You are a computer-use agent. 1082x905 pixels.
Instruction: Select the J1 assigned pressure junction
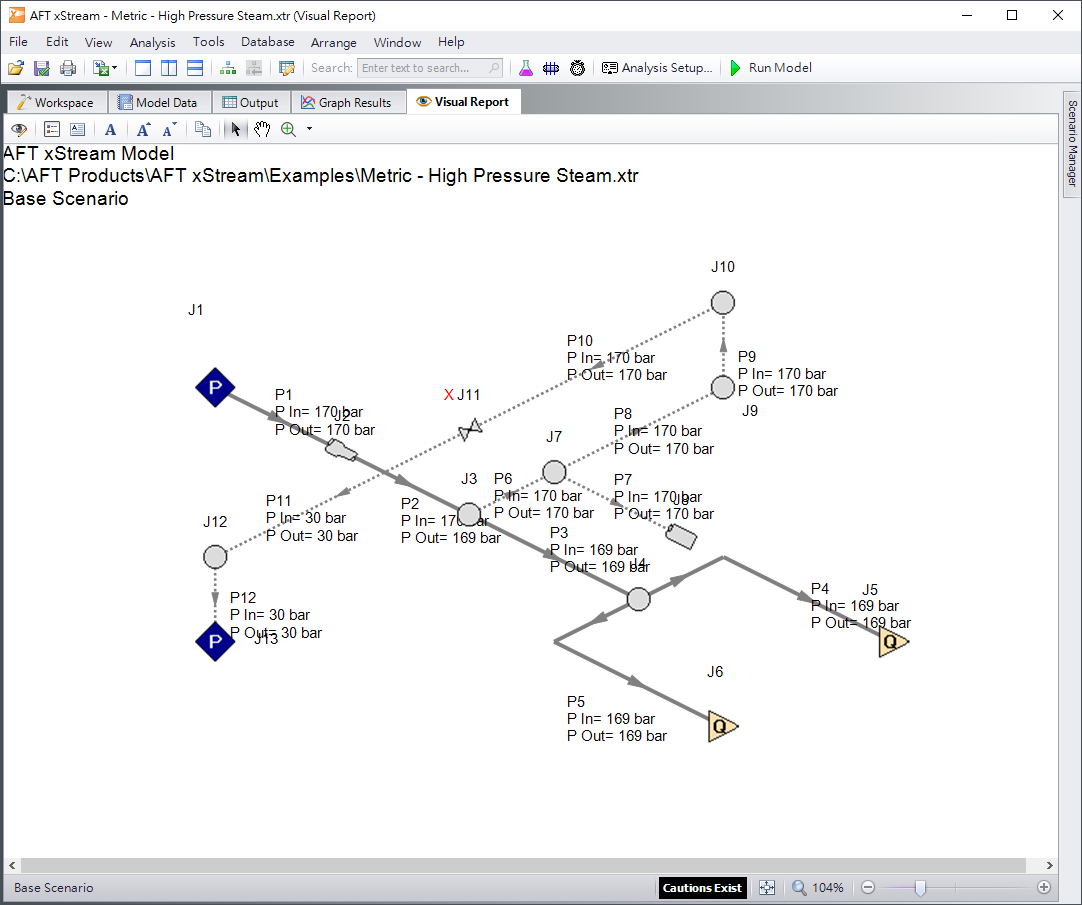coord(215,387)
